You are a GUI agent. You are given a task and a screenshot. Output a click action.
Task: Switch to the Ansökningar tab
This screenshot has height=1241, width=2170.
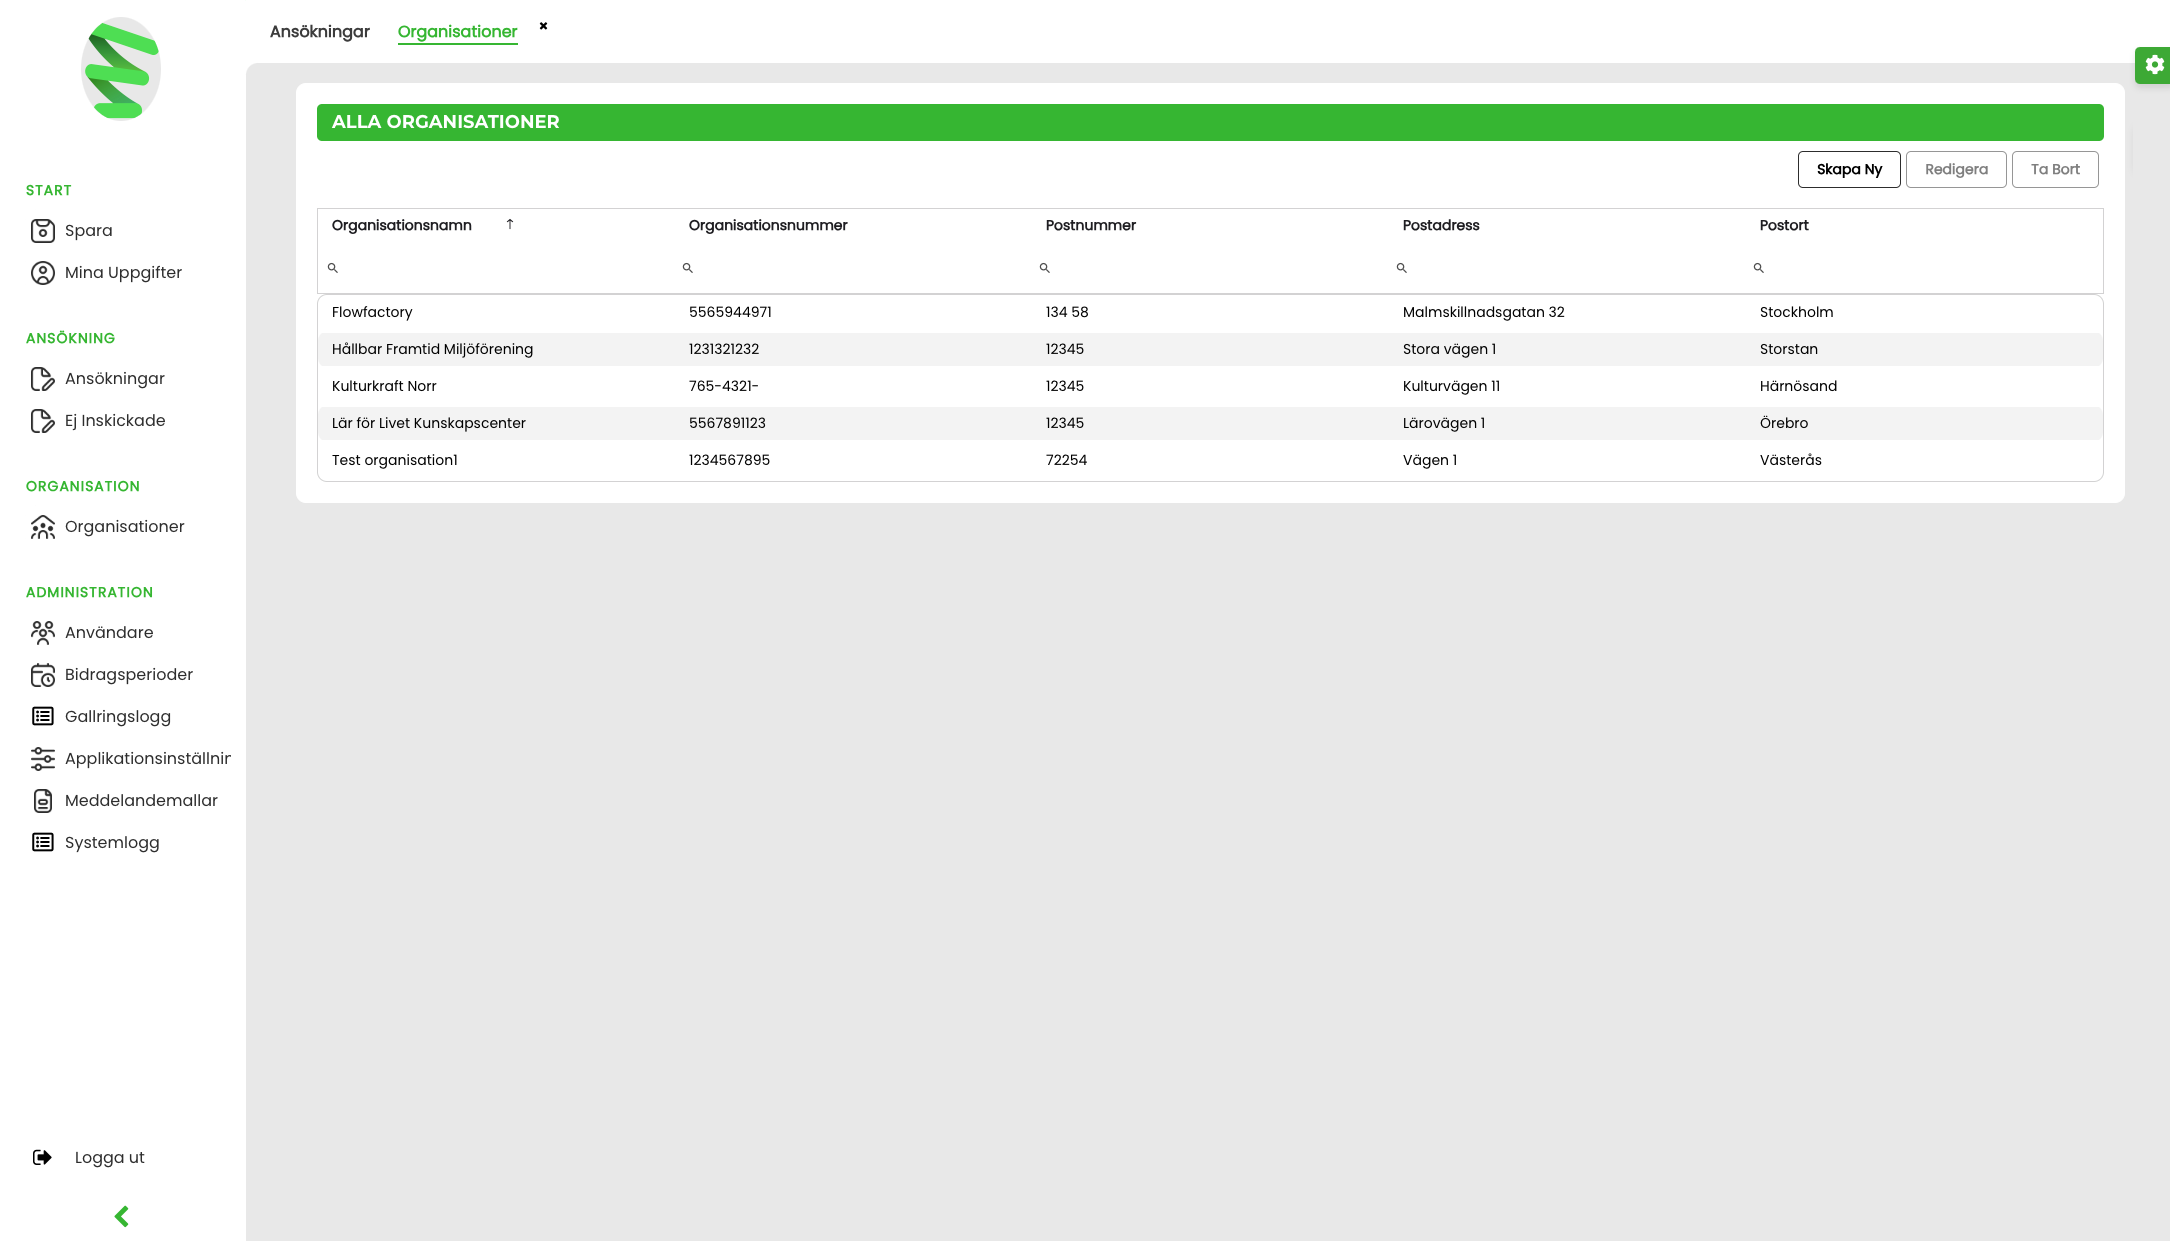(319, 32)
